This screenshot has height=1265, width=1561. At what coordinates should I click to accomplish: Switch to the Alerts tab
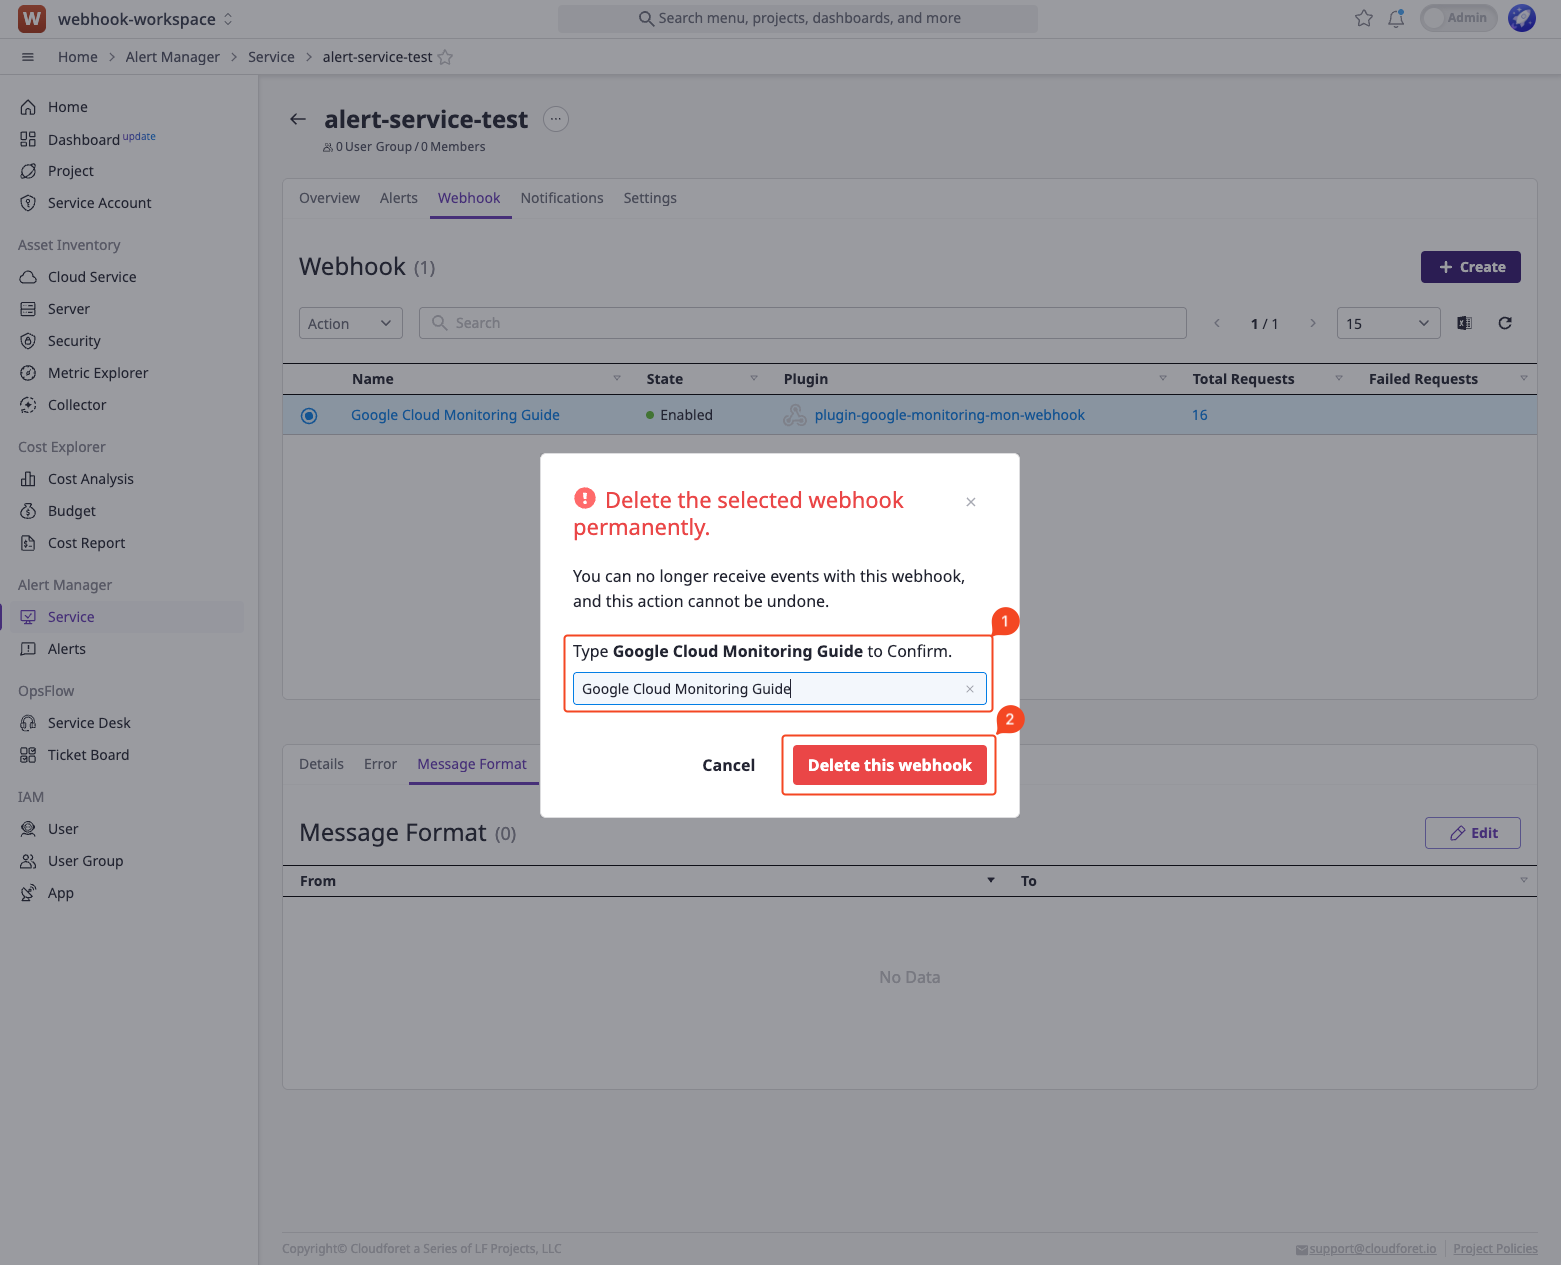click(399, 198)
